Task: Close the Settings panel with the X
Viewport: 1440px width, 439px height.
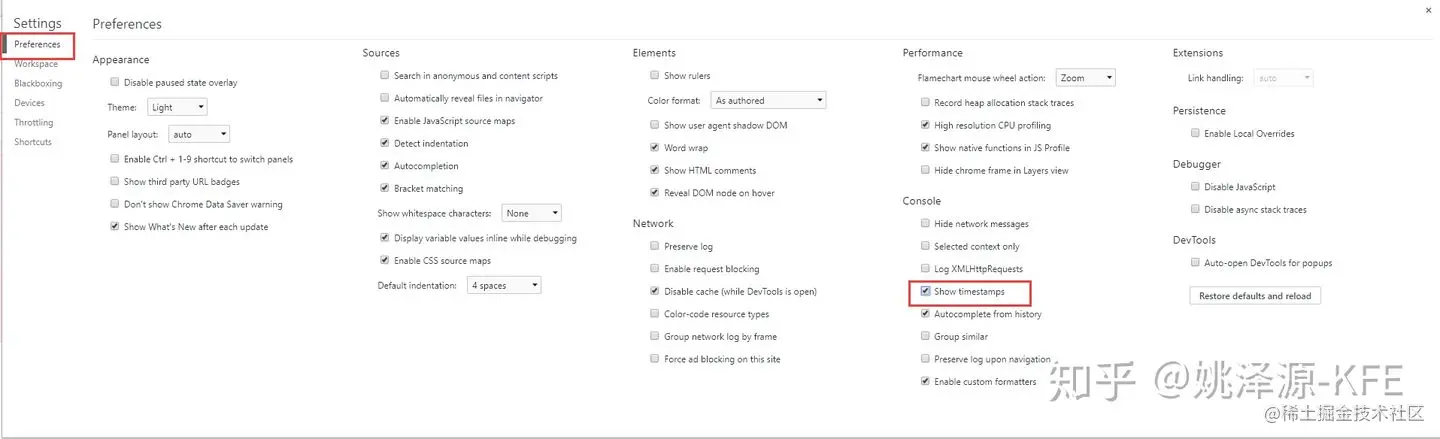Action: pos(1427,9)
